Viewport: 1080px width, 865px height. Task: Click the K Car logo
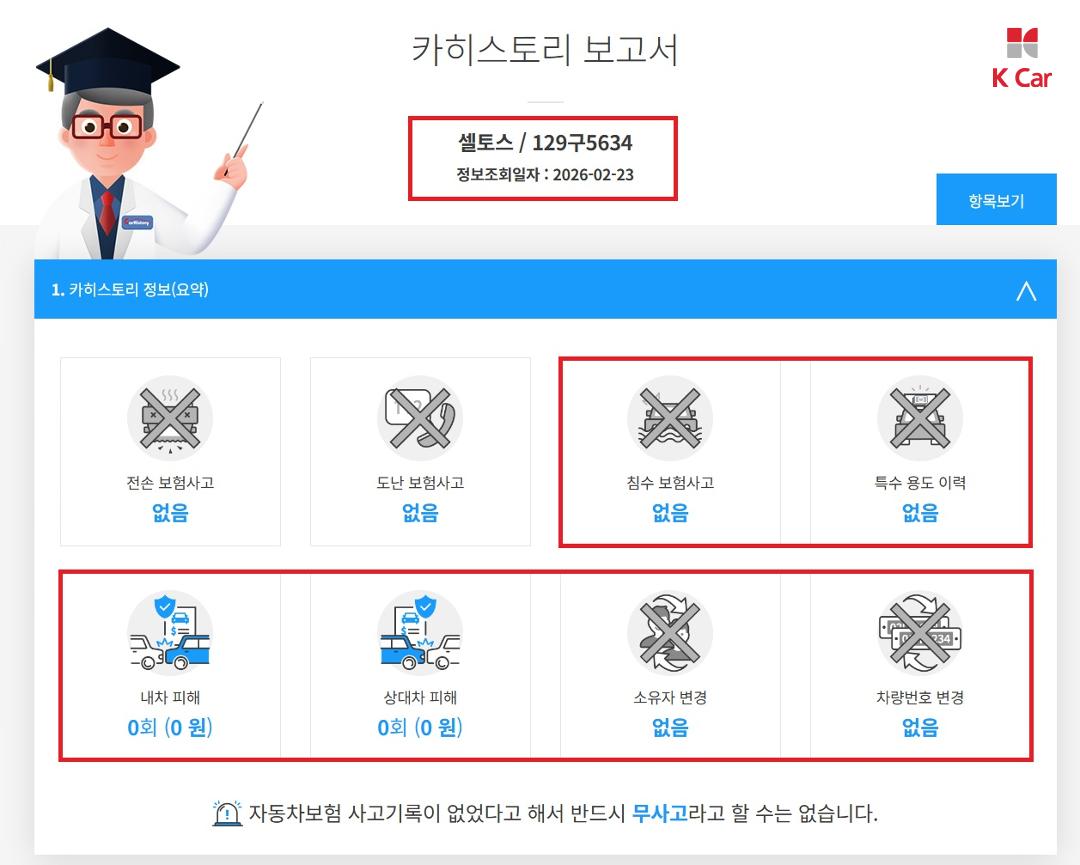click(1022, 59)
